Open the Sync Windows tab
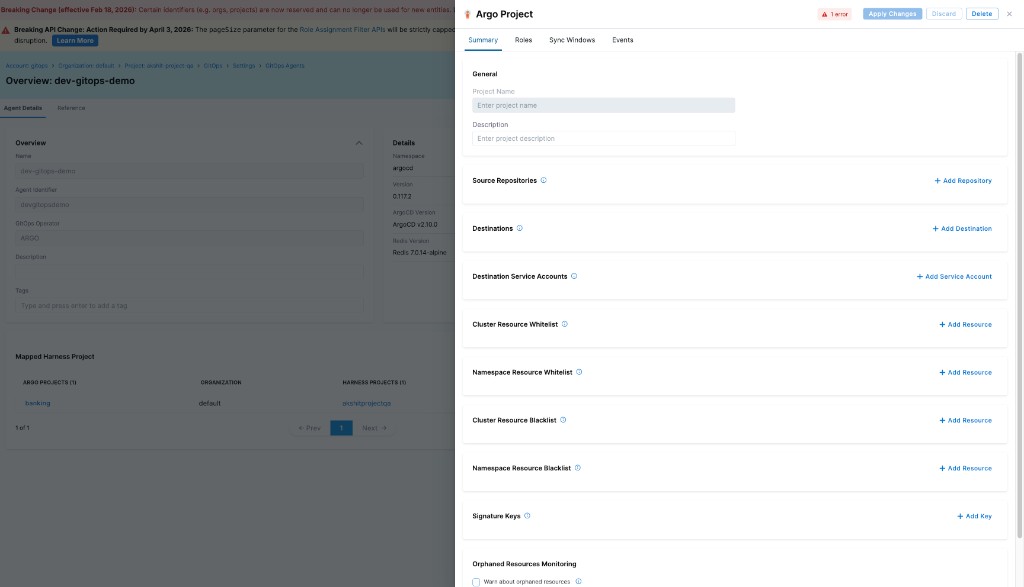Screen dimensions: 1024x587 572,40
